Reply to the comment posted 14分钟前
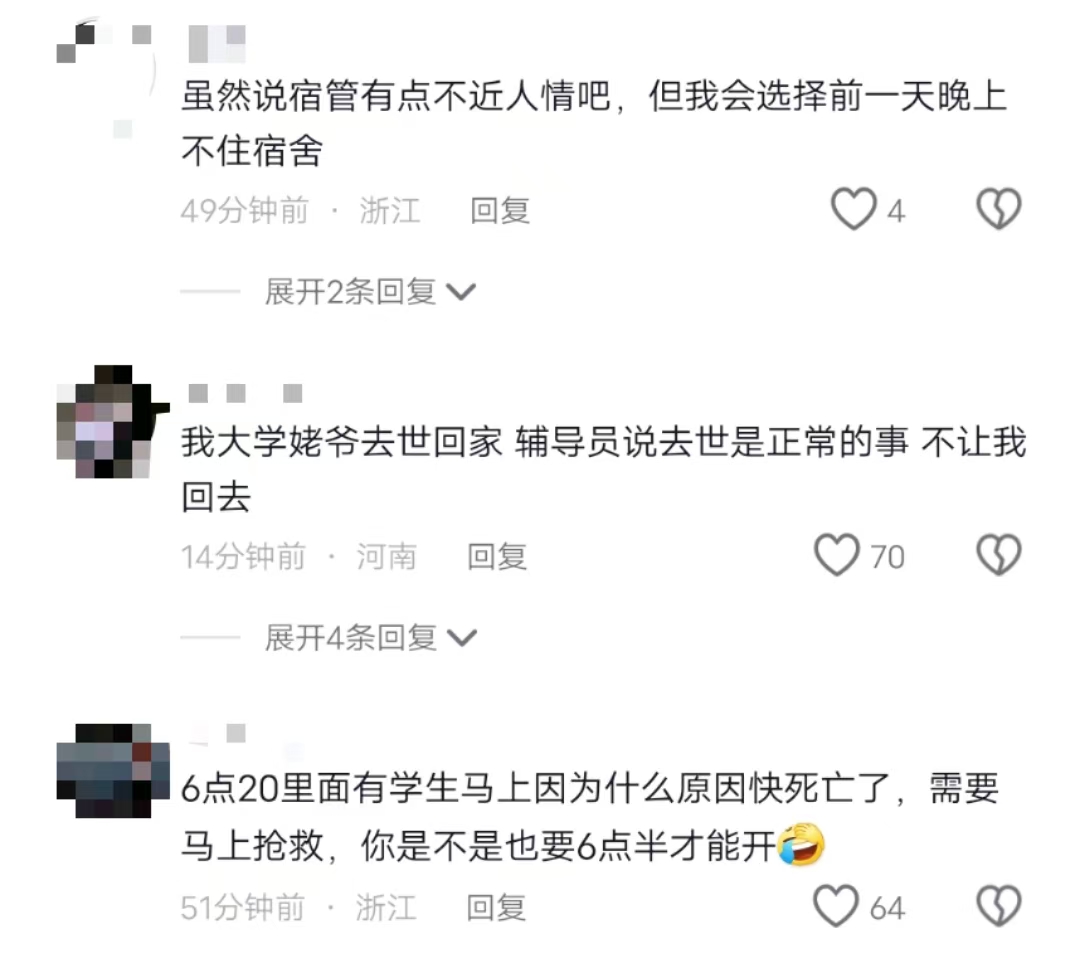This screenshot has width=1080, height=959. point(497,557)
